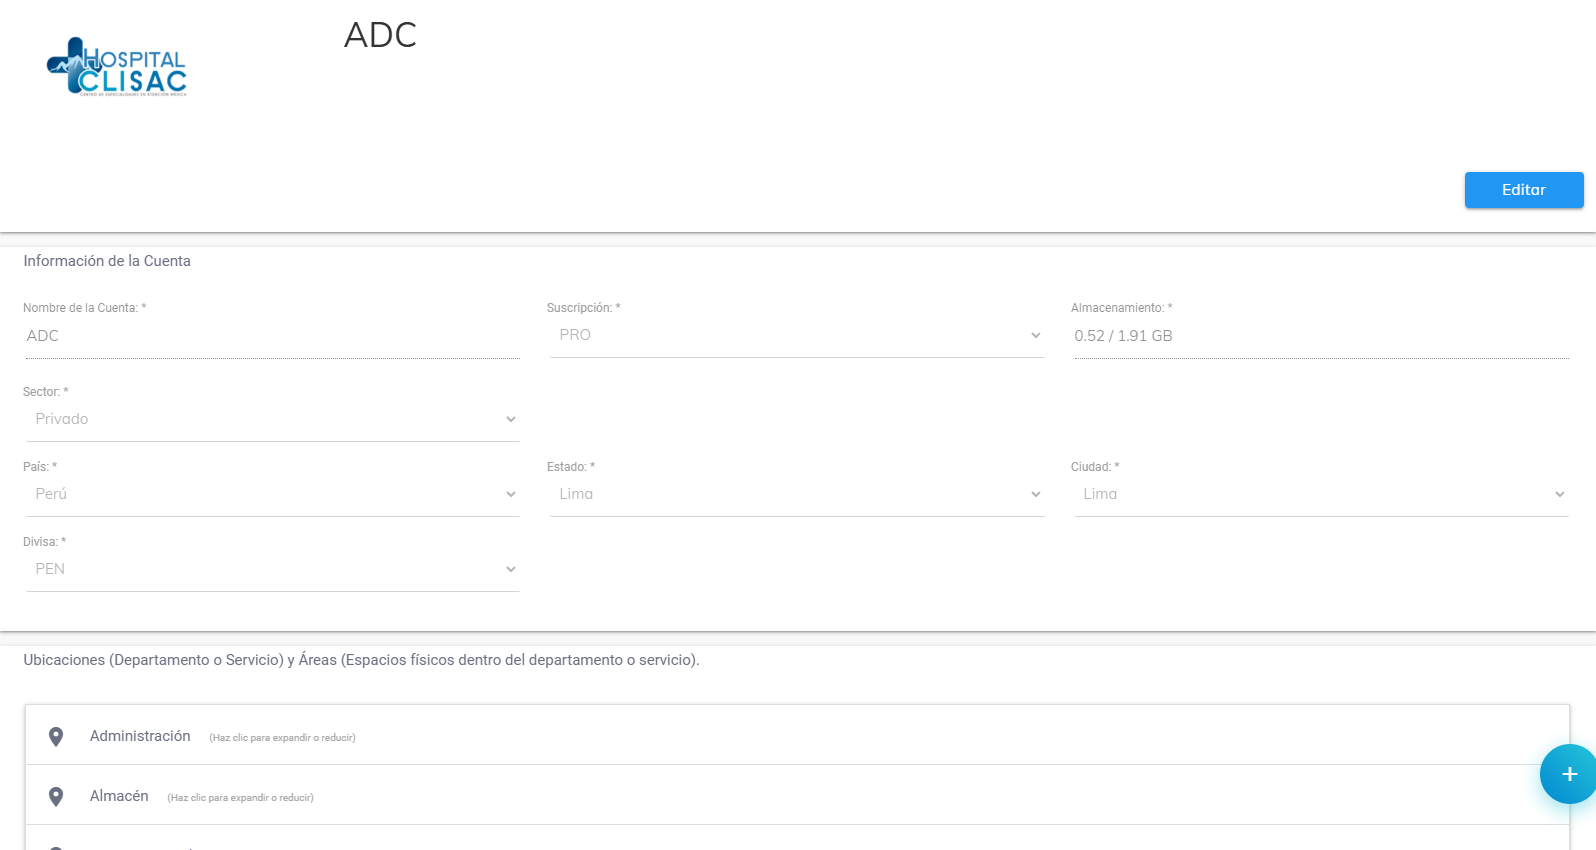
Task: Click the Hospital CLISAC logo
Action: (117, 67)
